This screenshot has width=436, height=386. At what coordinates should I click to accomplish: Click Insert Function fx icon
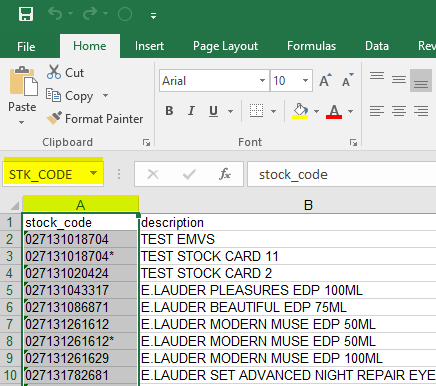click(x=225, y=174)
